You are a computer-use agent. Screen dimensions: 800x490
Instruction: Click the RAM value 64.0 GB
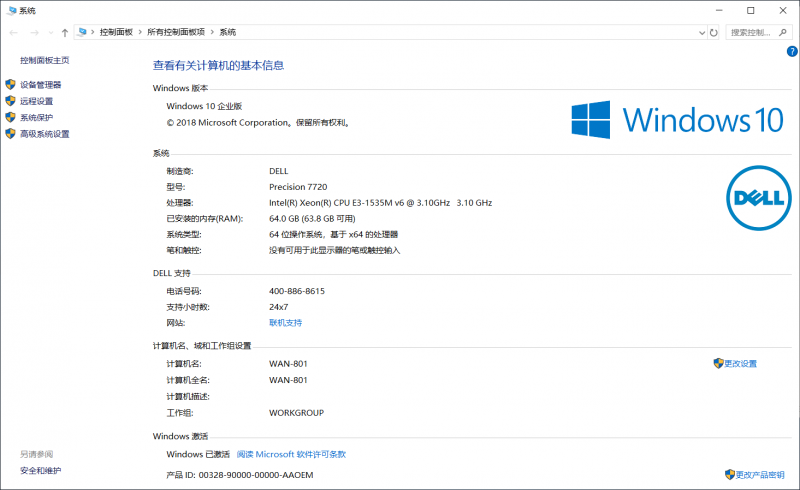(x=284, y=218)
